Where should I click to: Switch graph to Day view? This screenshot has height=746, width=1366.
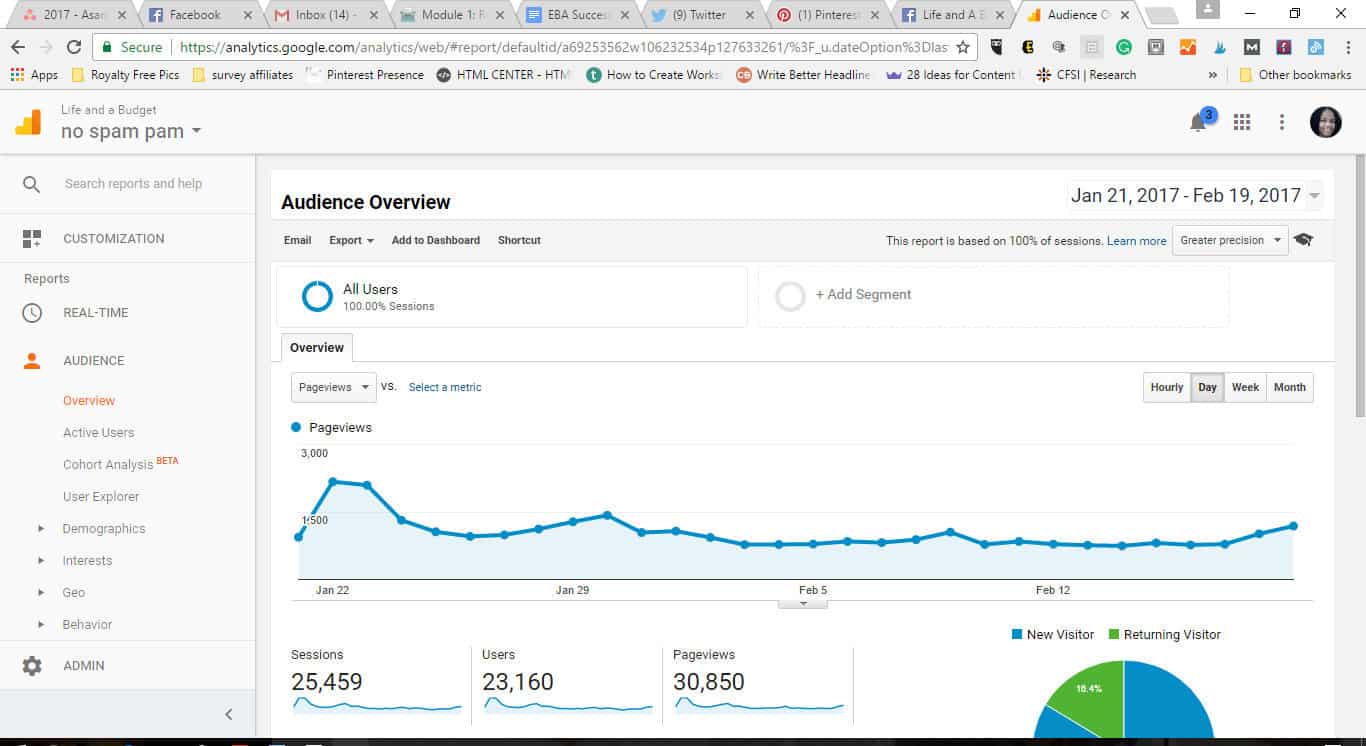pos(1208,388)
